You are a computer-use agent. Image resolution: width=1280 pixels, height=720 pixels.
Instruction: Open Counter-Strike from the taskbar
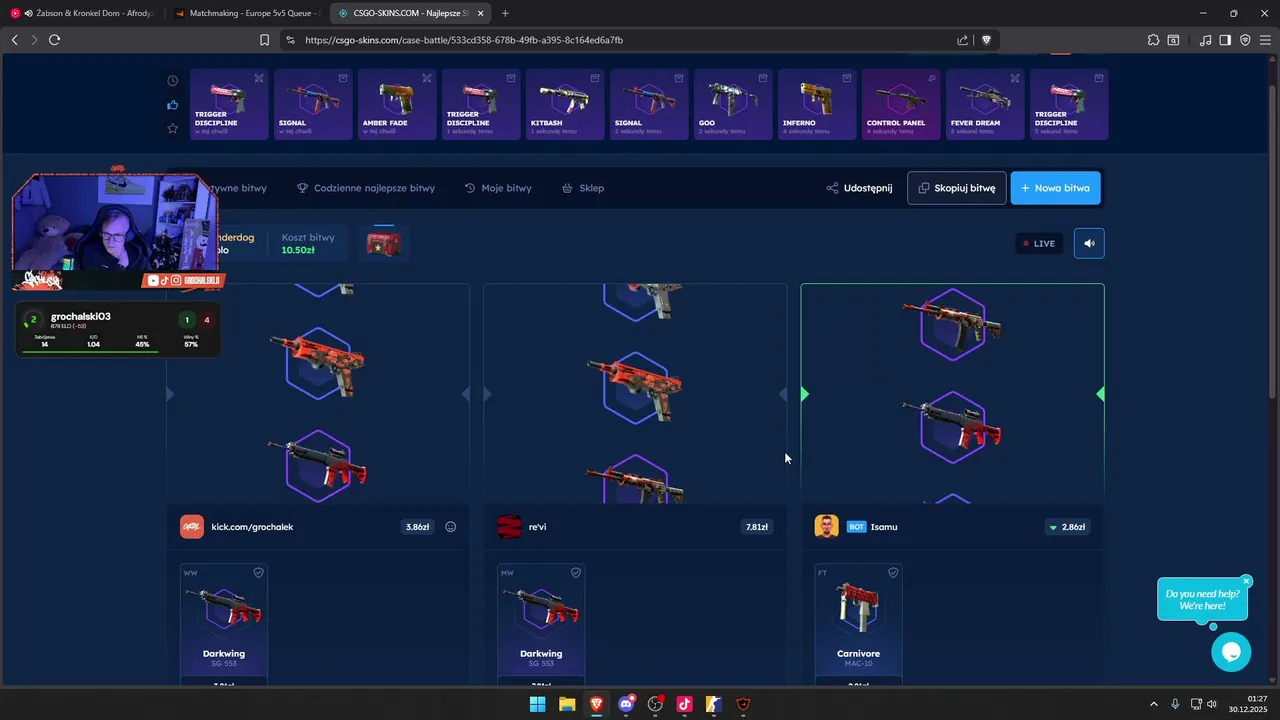[714, 704]
